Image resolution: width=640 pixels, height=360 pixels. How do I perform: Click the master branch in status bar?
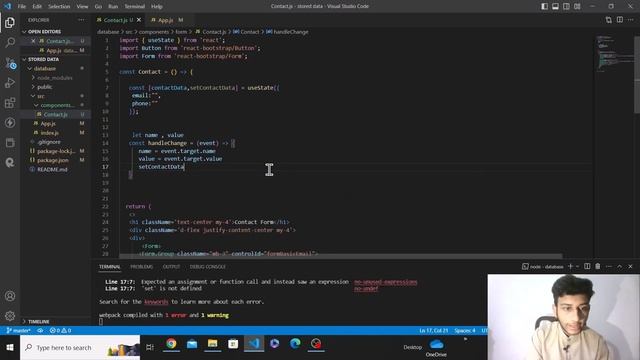pos(19,330)
